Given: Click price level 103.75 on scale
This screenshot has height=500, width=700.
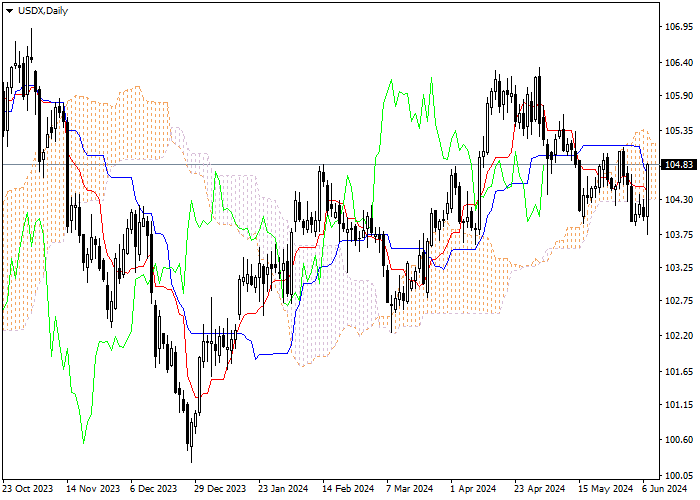Looking at the screenshot, I should click(x=679, y=234).
